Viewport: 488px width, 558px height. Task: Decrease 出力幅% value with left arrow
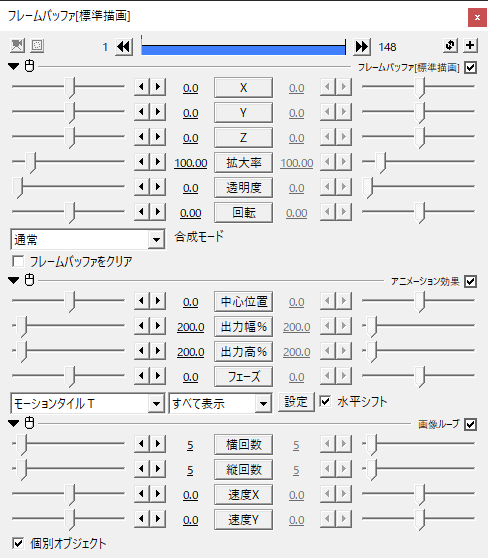142,326
